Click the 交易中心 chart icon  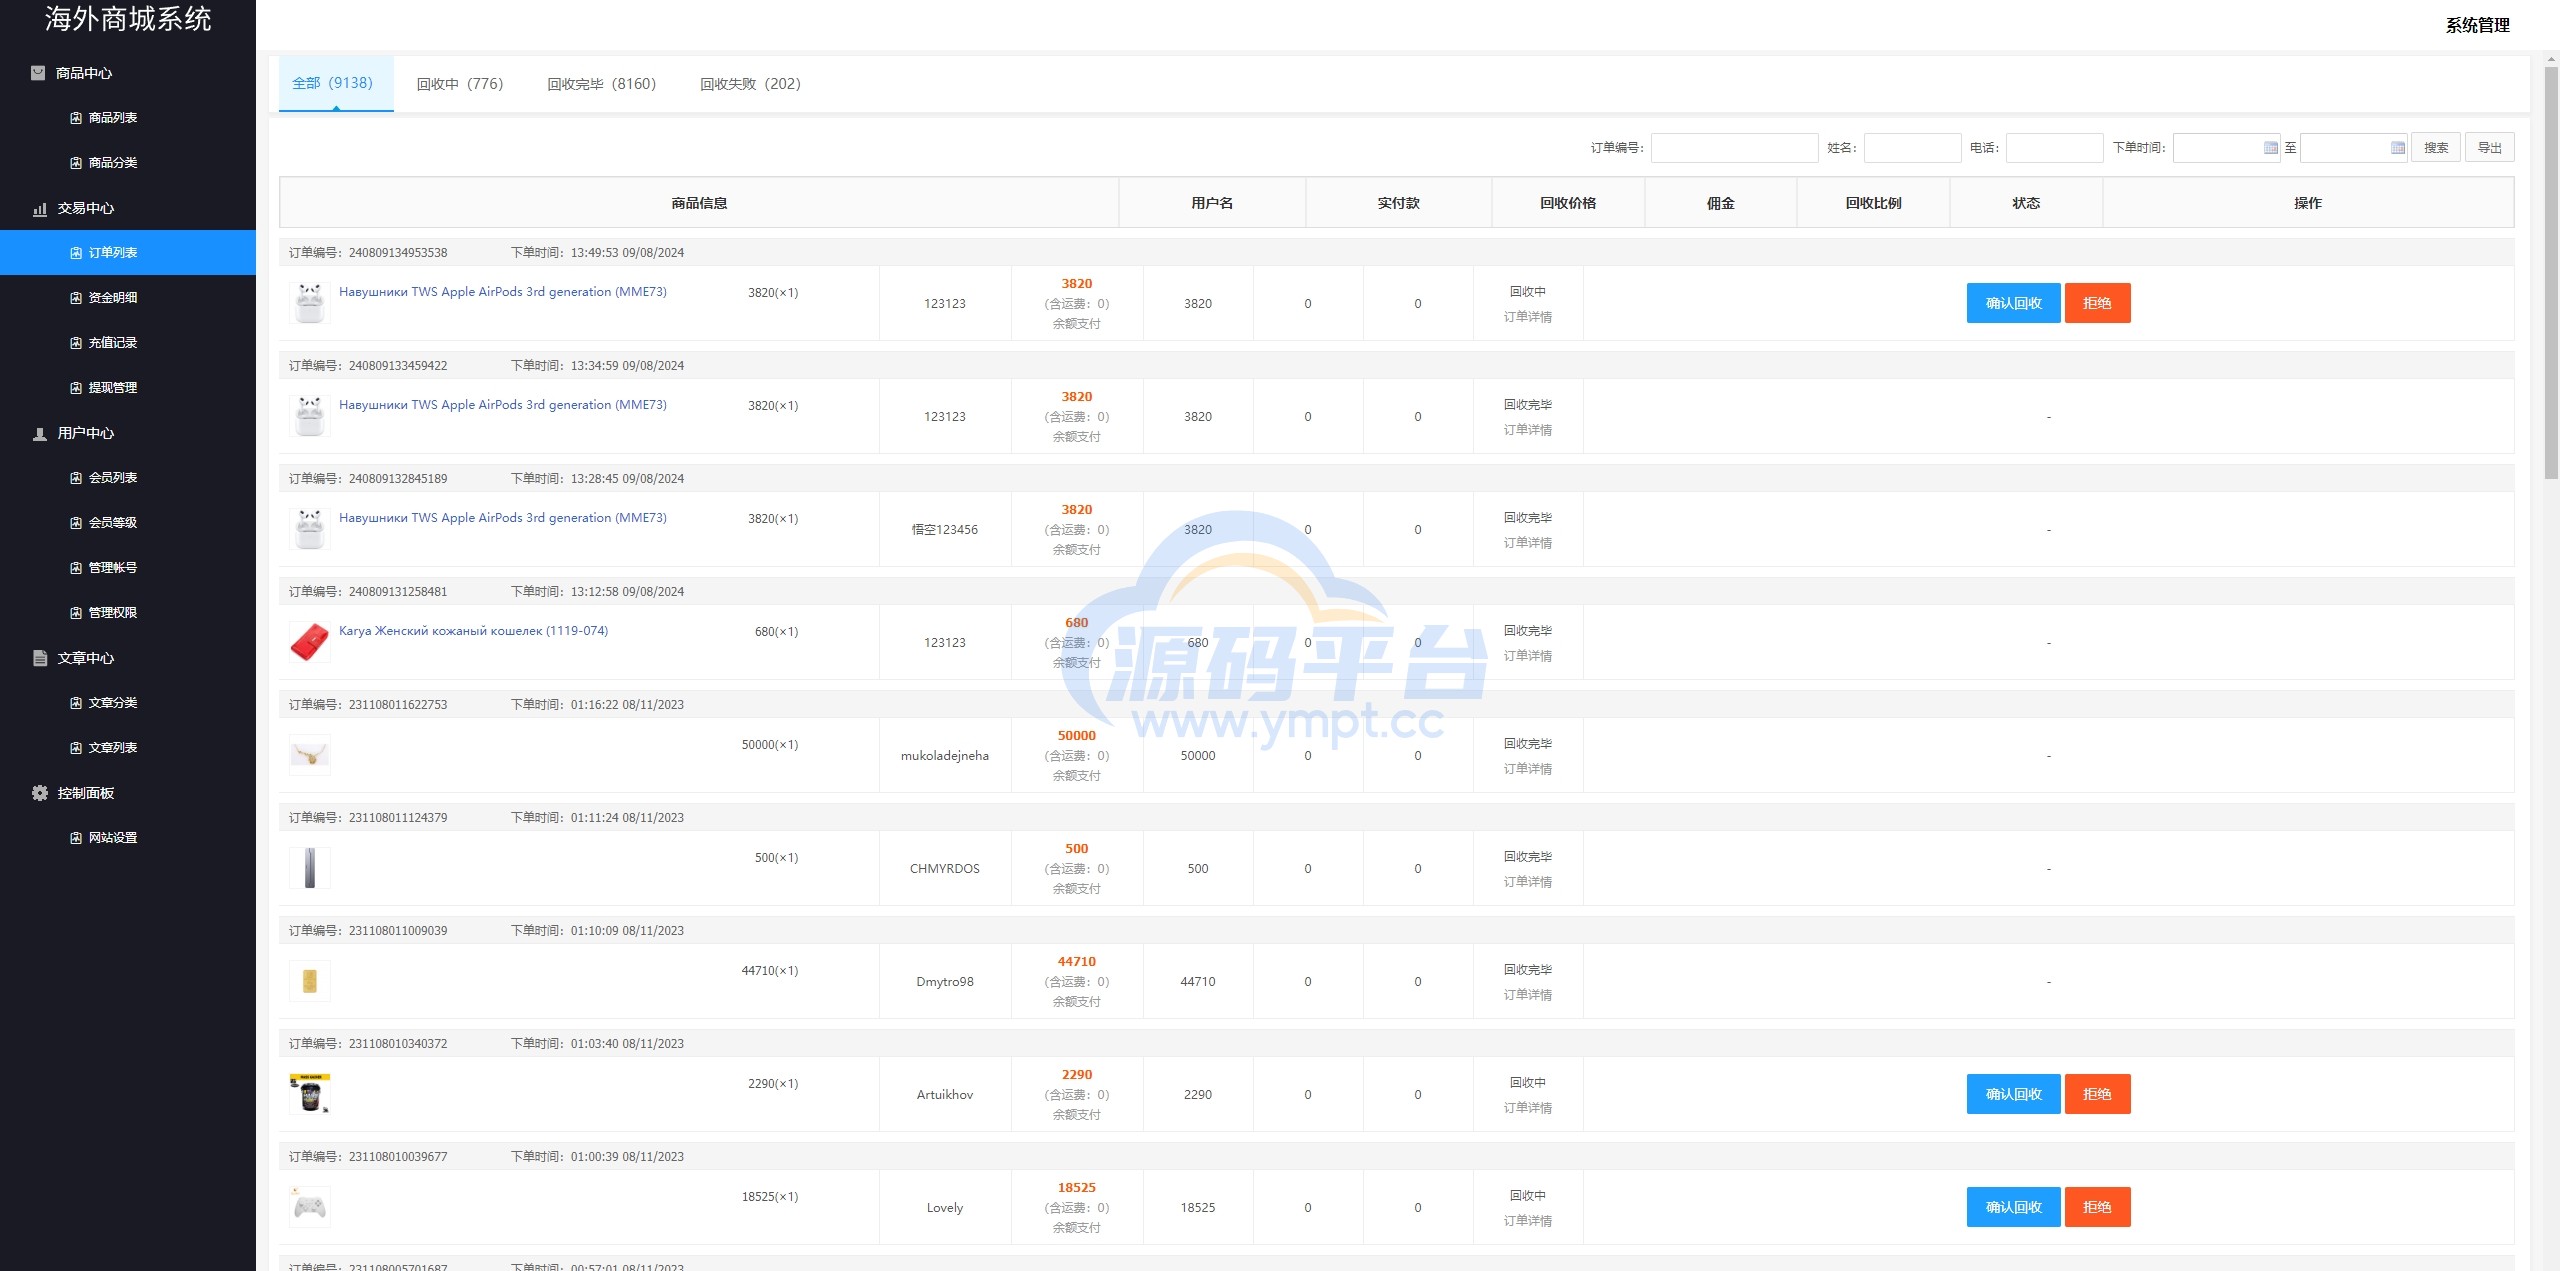point(40,209)
